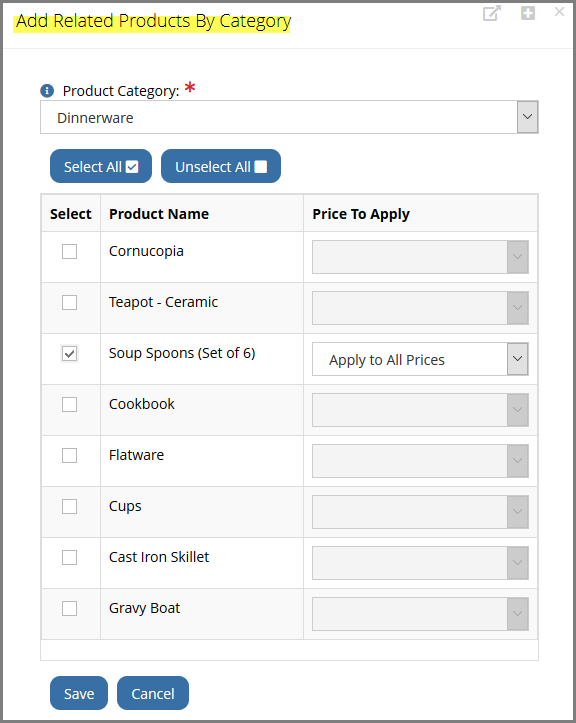The image size is (576, 723).
Task: Open the Cornucopia price dropdown
Action: point(420,257)
